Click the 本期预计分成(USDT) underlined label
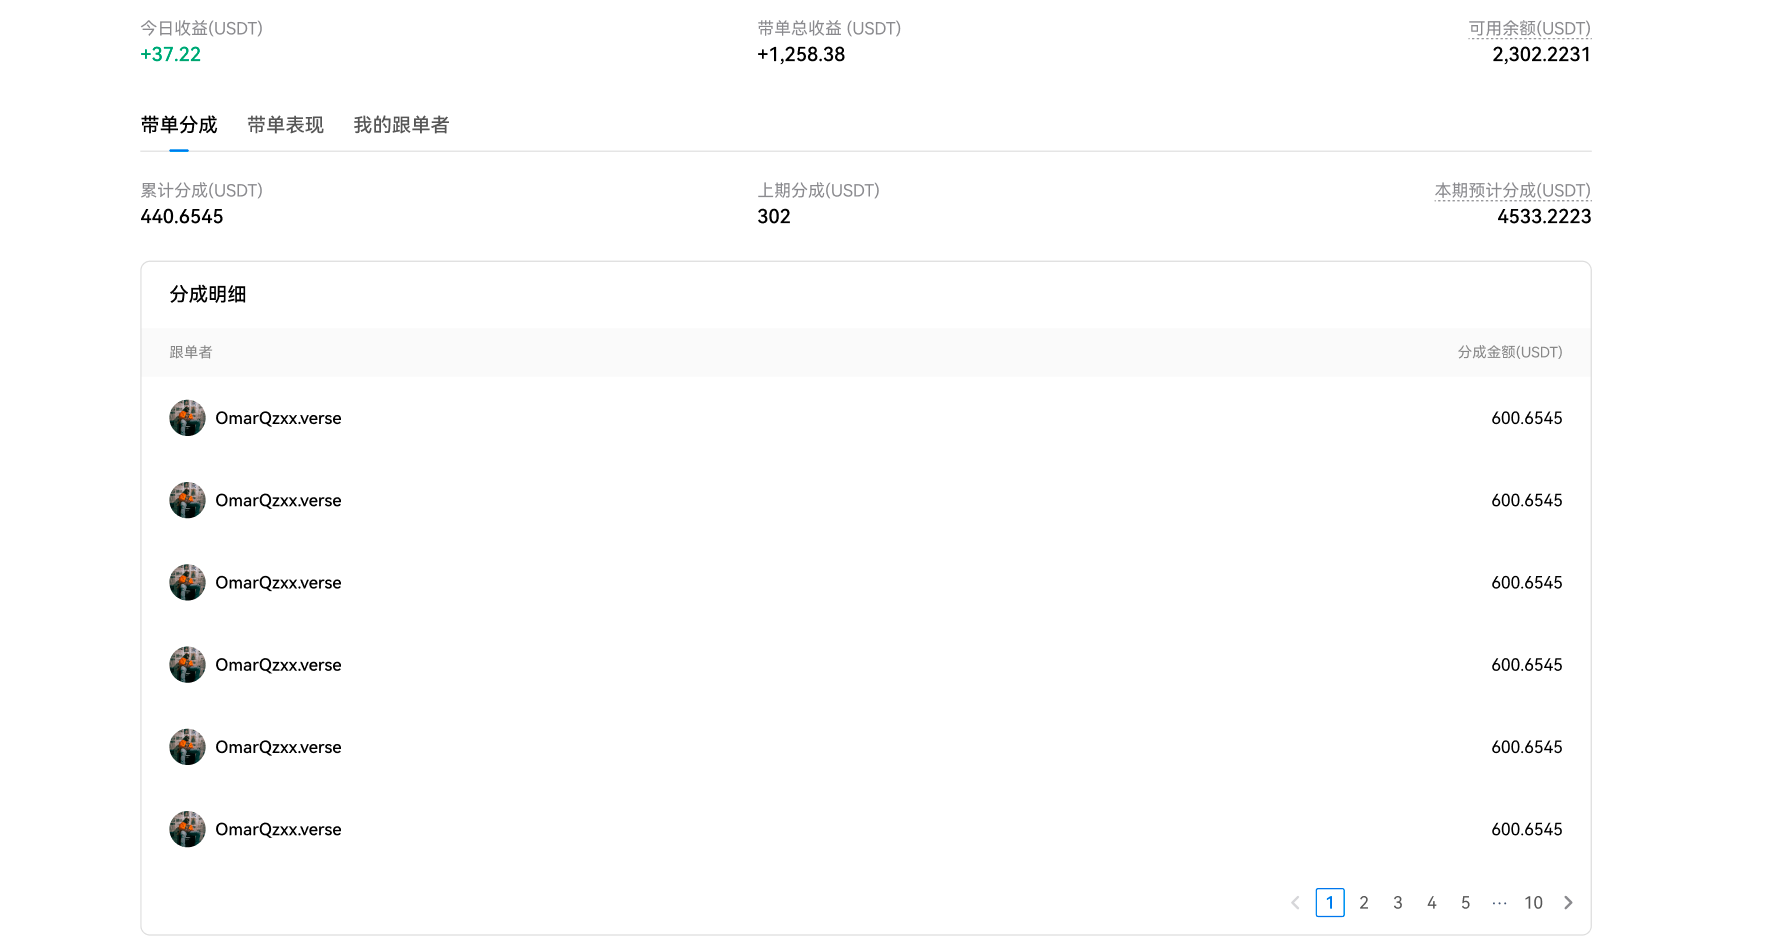Viewport: 1768px width, 936px height. 1512,191
